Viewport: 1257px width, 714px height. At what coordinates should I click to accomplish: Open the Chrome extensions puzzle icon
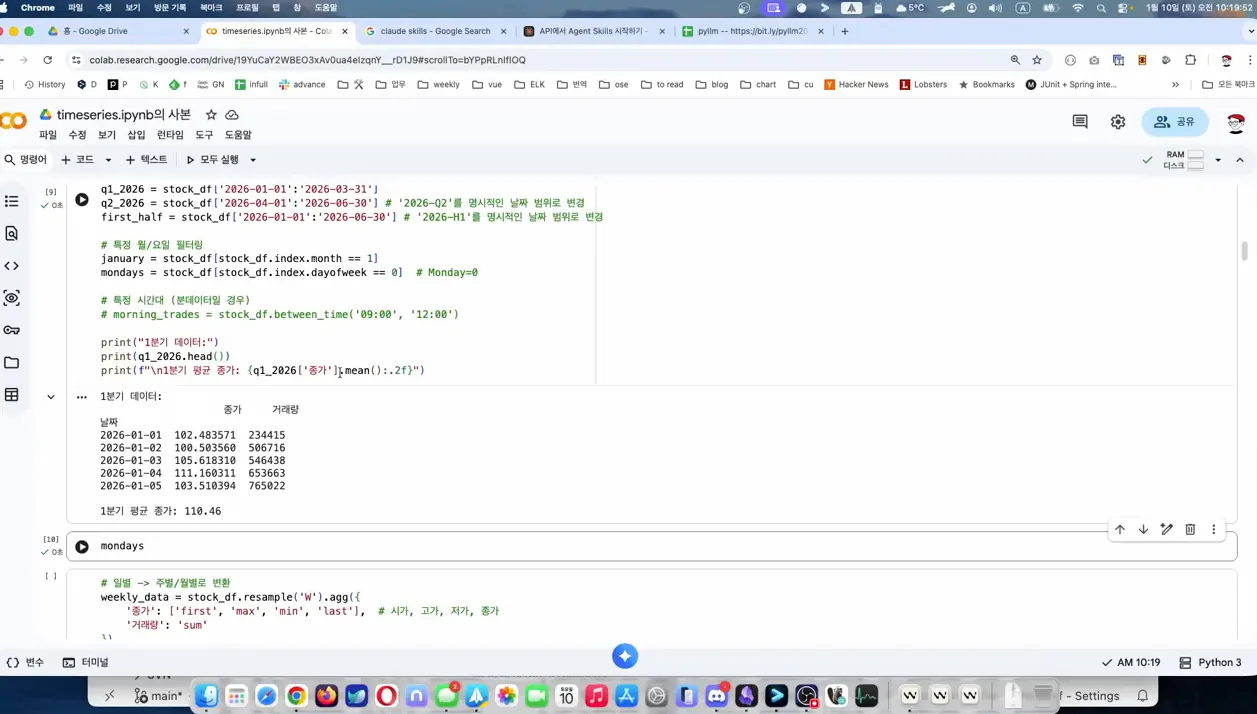click(1190, 60)
